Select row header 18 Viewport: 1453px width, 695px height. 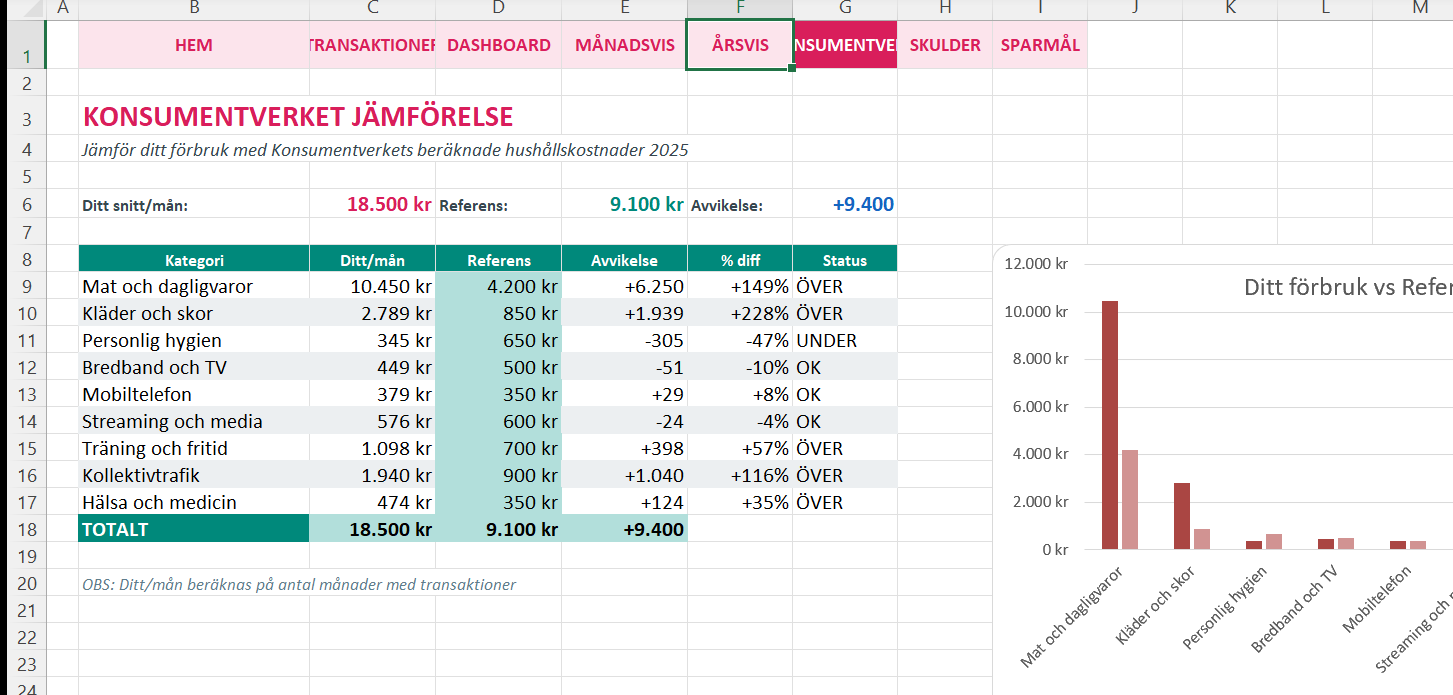26,529
